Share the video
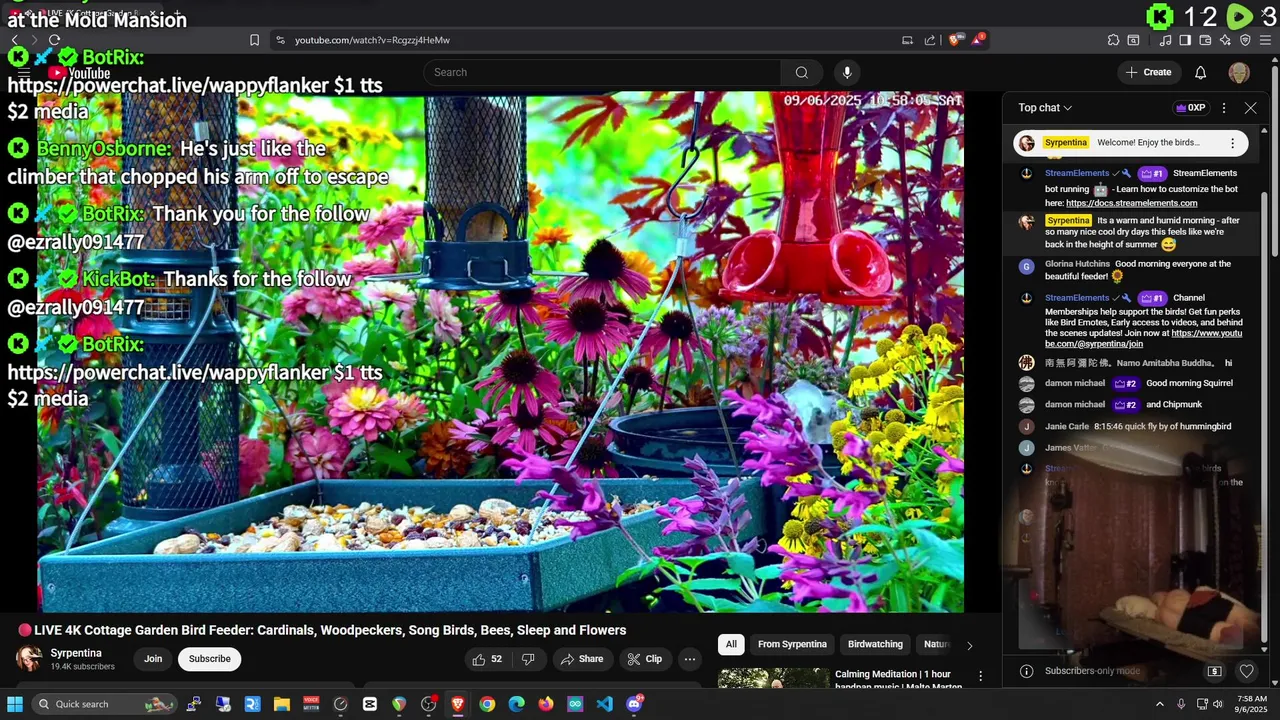1280x720 pixels. 581,659
